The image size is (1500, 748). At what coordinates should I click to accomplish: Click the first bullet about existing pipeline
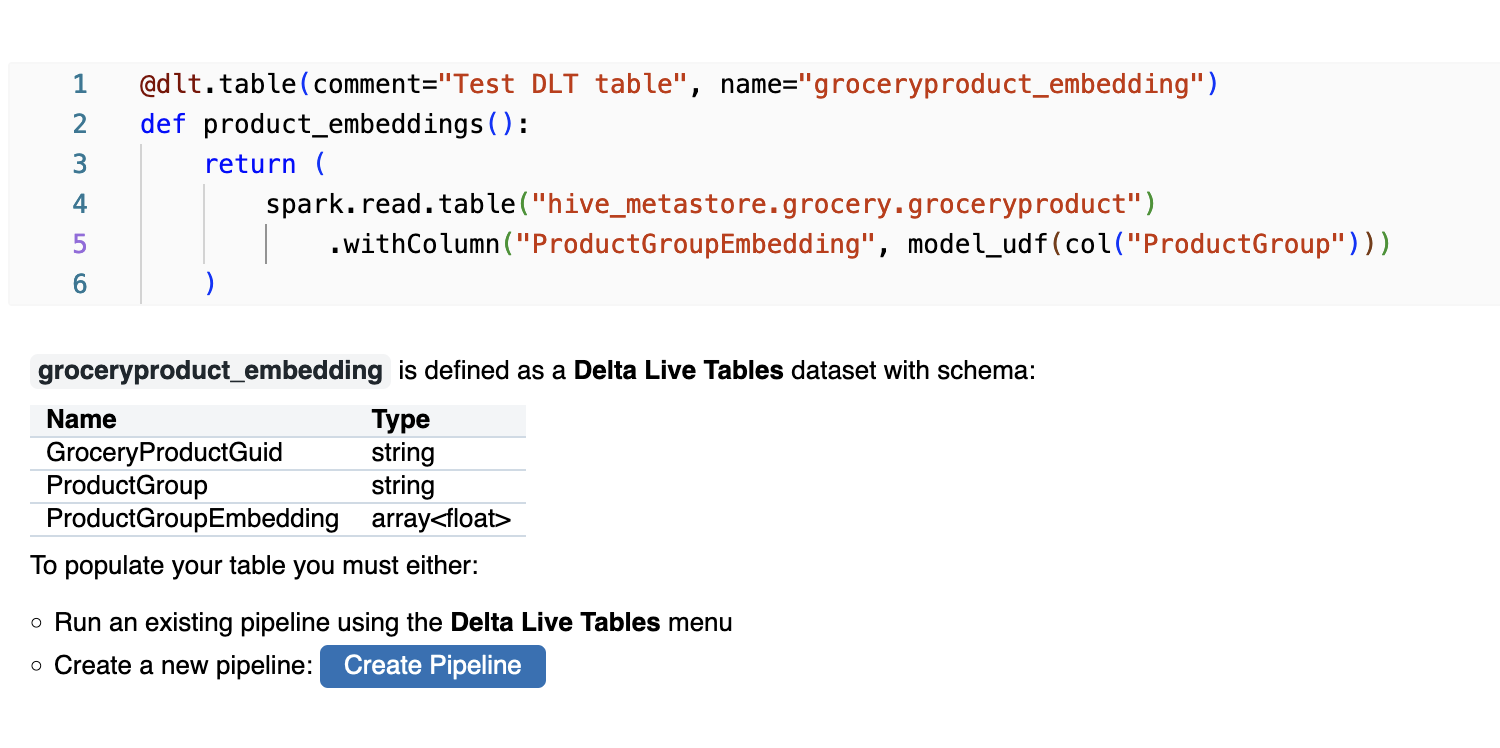pos(394,622)
